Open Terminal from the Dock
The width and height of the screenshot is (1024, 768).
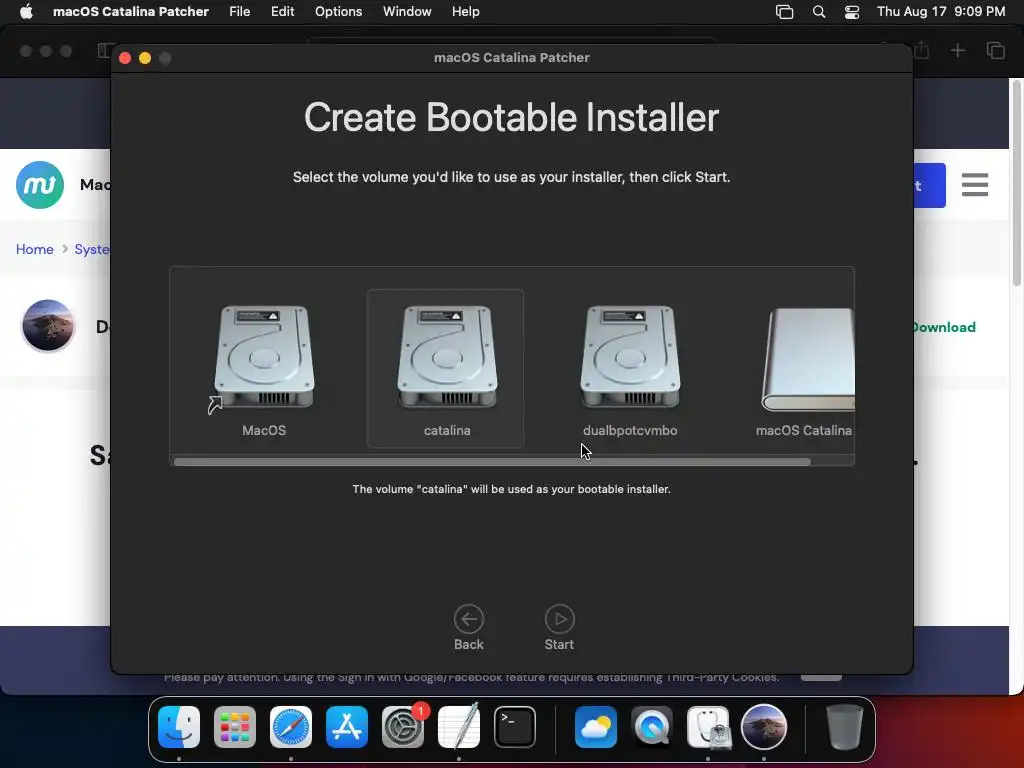click(x=515, y=727)
